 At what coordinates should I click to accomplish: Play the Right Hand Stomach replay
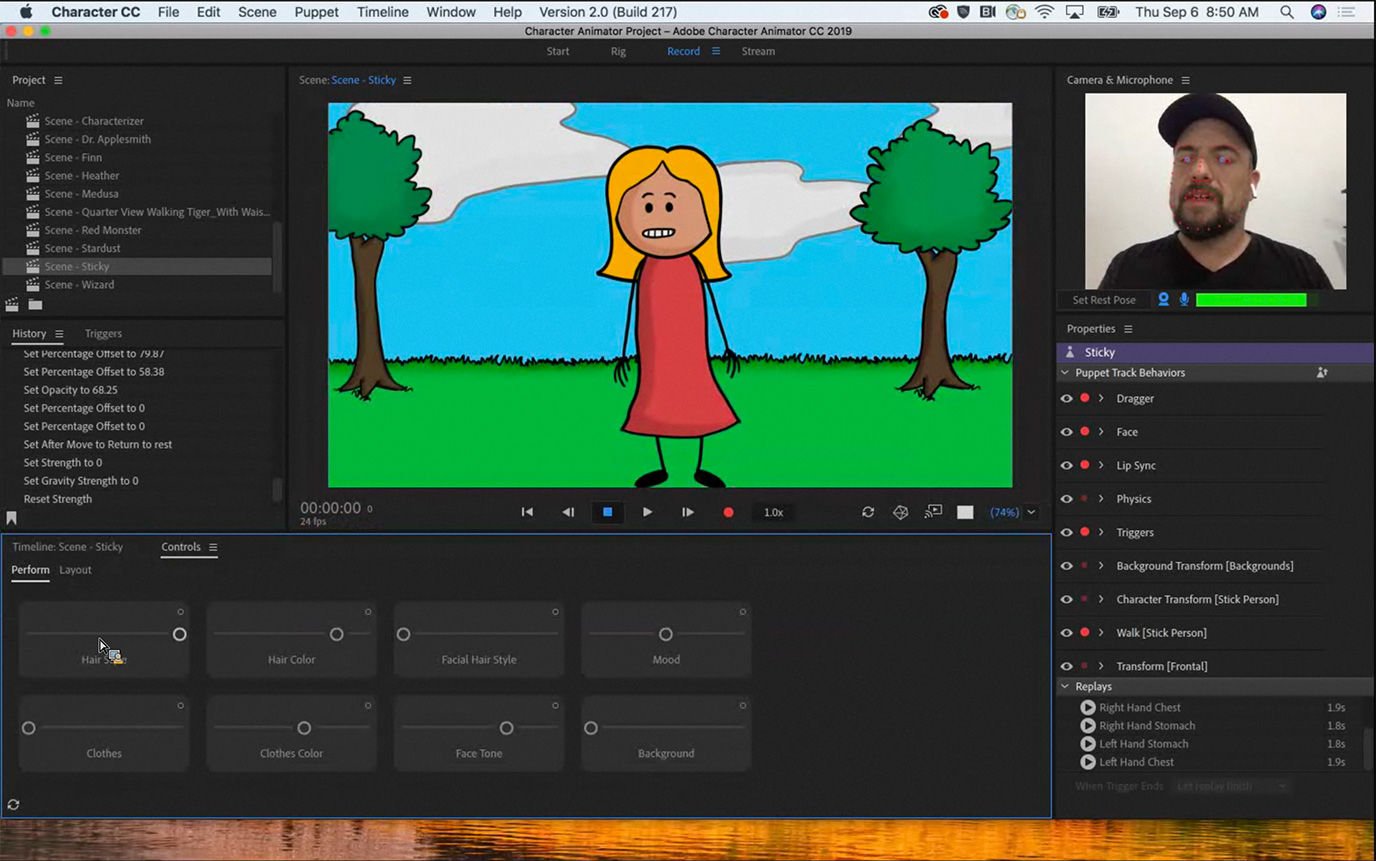click(1088, 725)
